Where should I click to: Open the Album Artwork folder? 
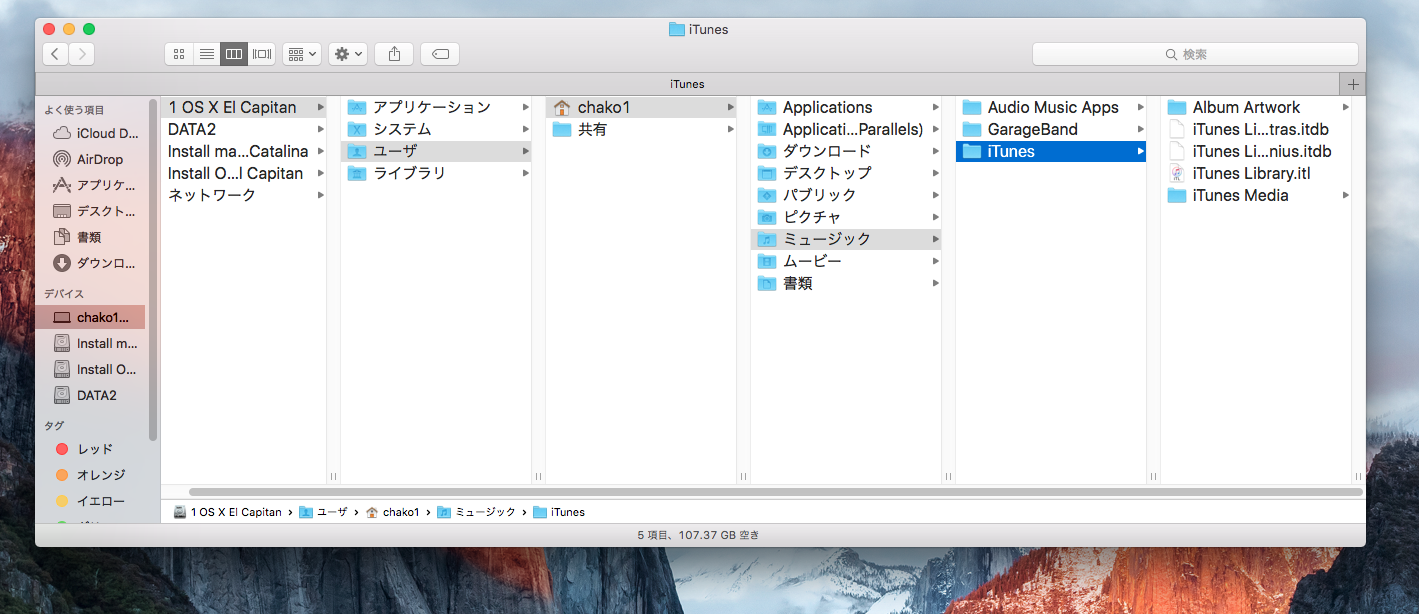1245,107
